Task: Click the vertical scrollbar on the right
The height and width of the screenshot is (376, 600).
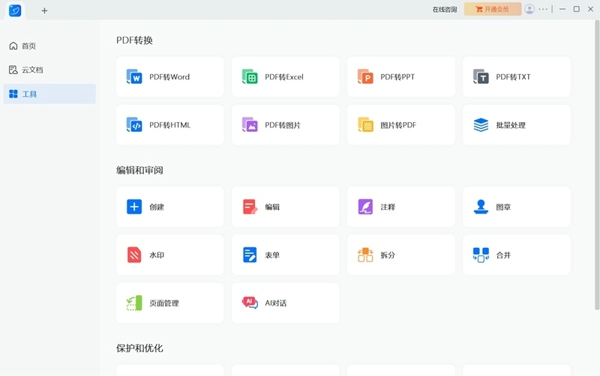Action: coord(597,164)
